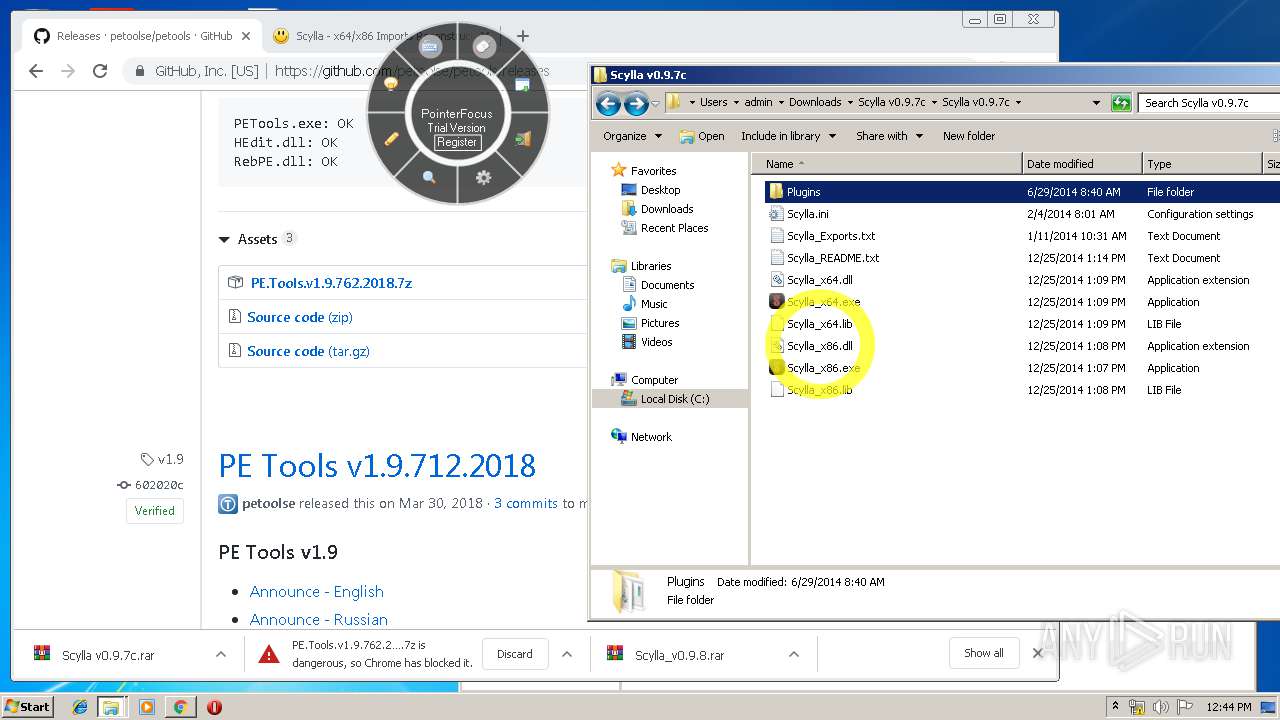Click Open in the Explorer toolbar
This screenshot has width=1280, height=720.
click(x=702, y=136)
